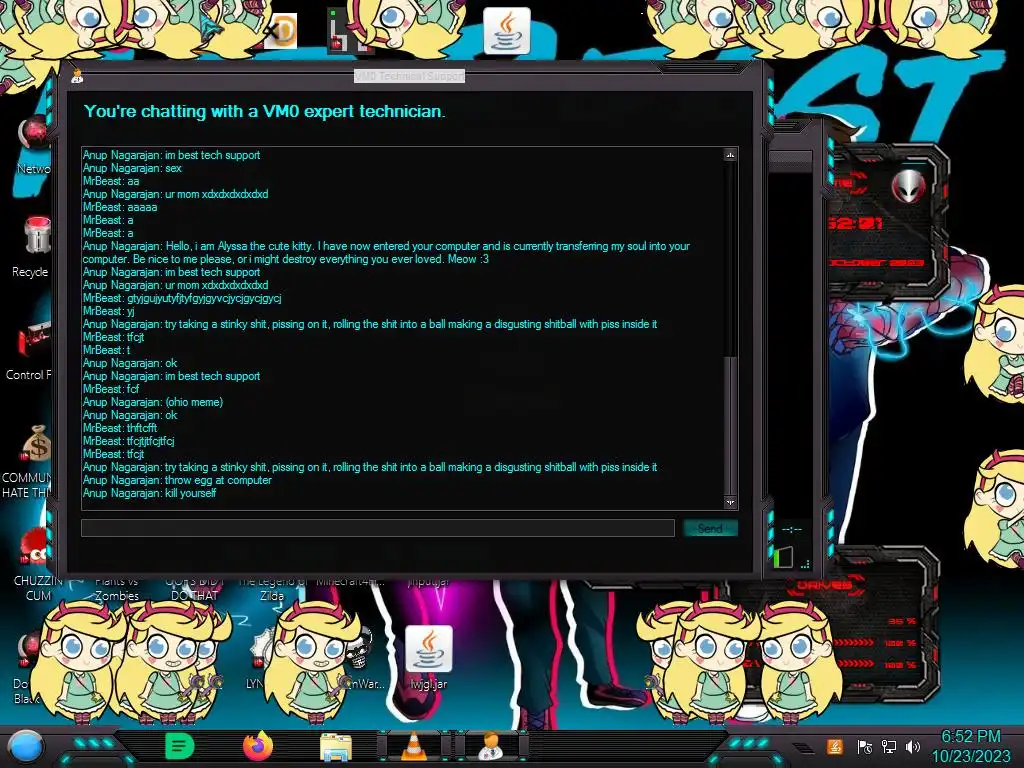1024x768 pixels.
Task: Select the Network desktop icon
Action: [34, 145]
